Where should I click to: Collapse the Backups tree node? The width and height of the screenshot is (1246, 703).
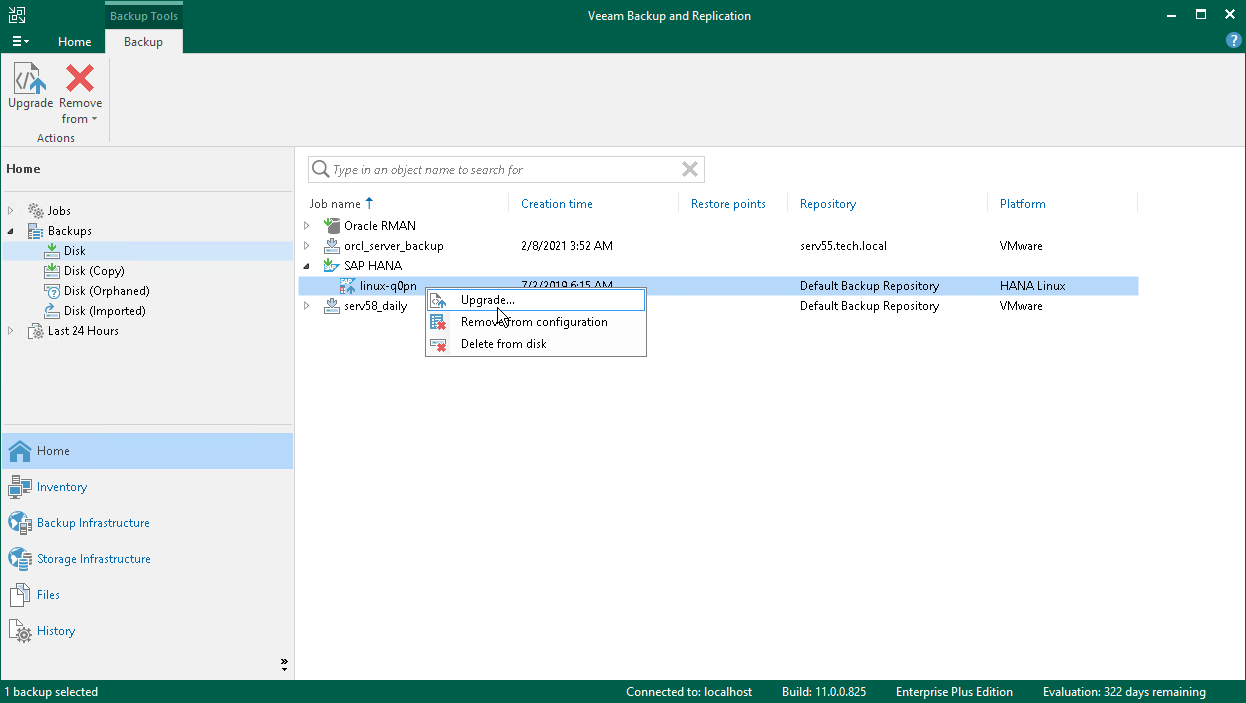[x=11, y=231]
